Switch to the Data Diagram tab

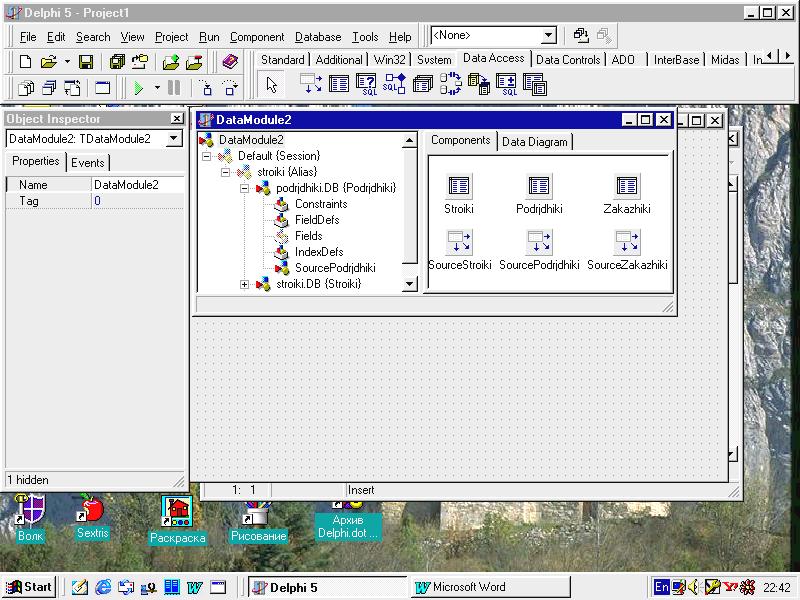pyautogui.click(x=535, y=142)
